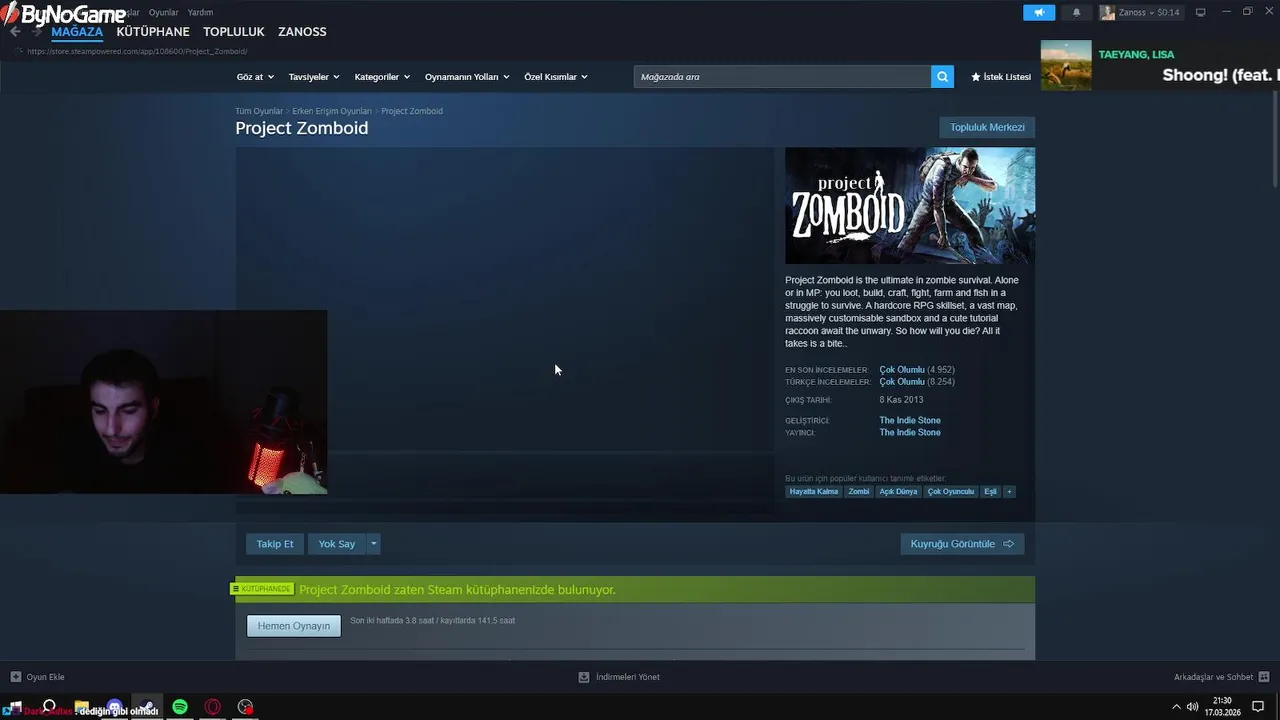Click the Steam taskbar icon
The image size is (1280, 720).
[x=147, y=707]
